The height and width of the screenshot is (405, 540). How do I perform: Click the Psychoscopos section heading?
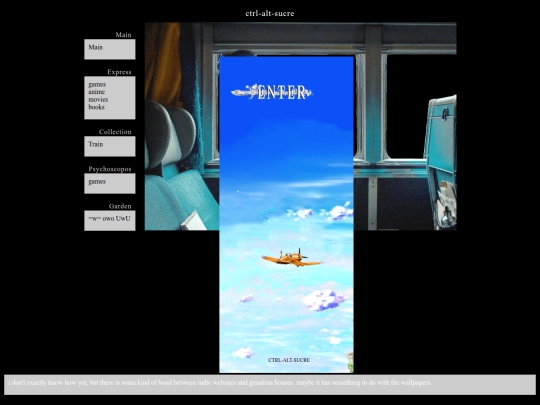110,169
